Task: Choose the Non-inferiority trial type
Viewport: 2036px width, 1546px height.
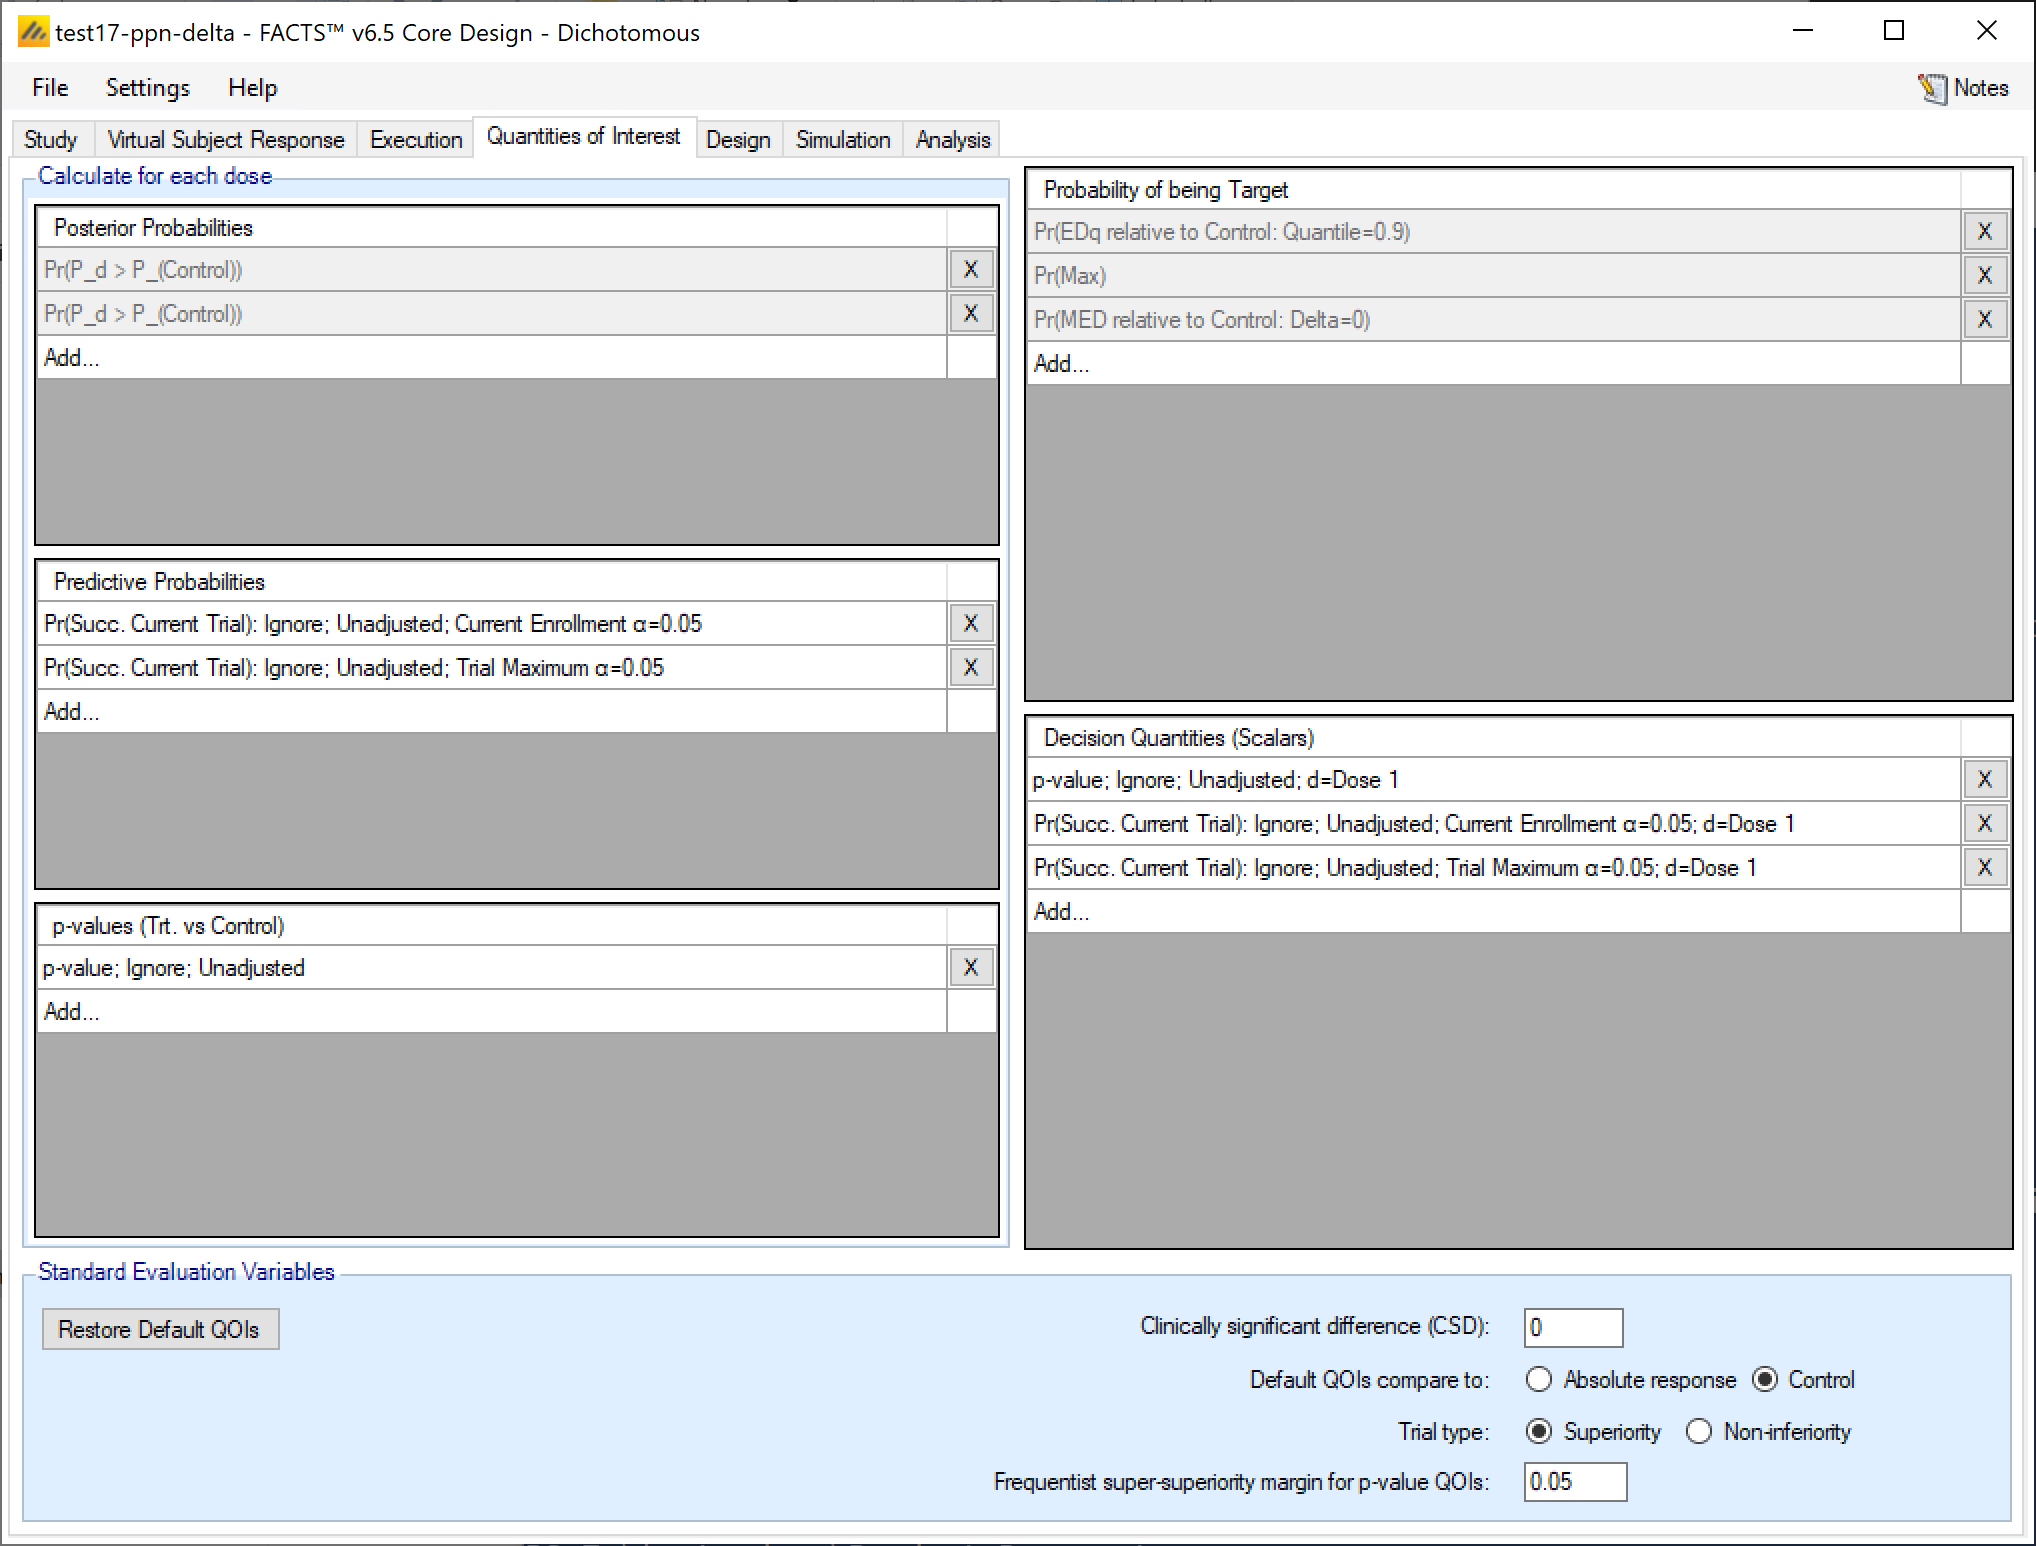Action: (x=1699, y=1431)
